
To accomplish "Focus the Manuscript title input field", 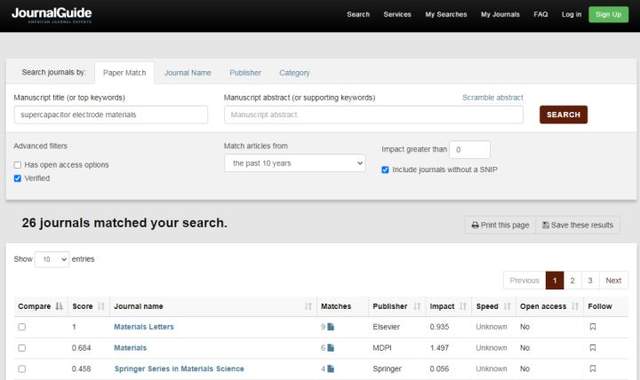I will click(x=111, y=115).
